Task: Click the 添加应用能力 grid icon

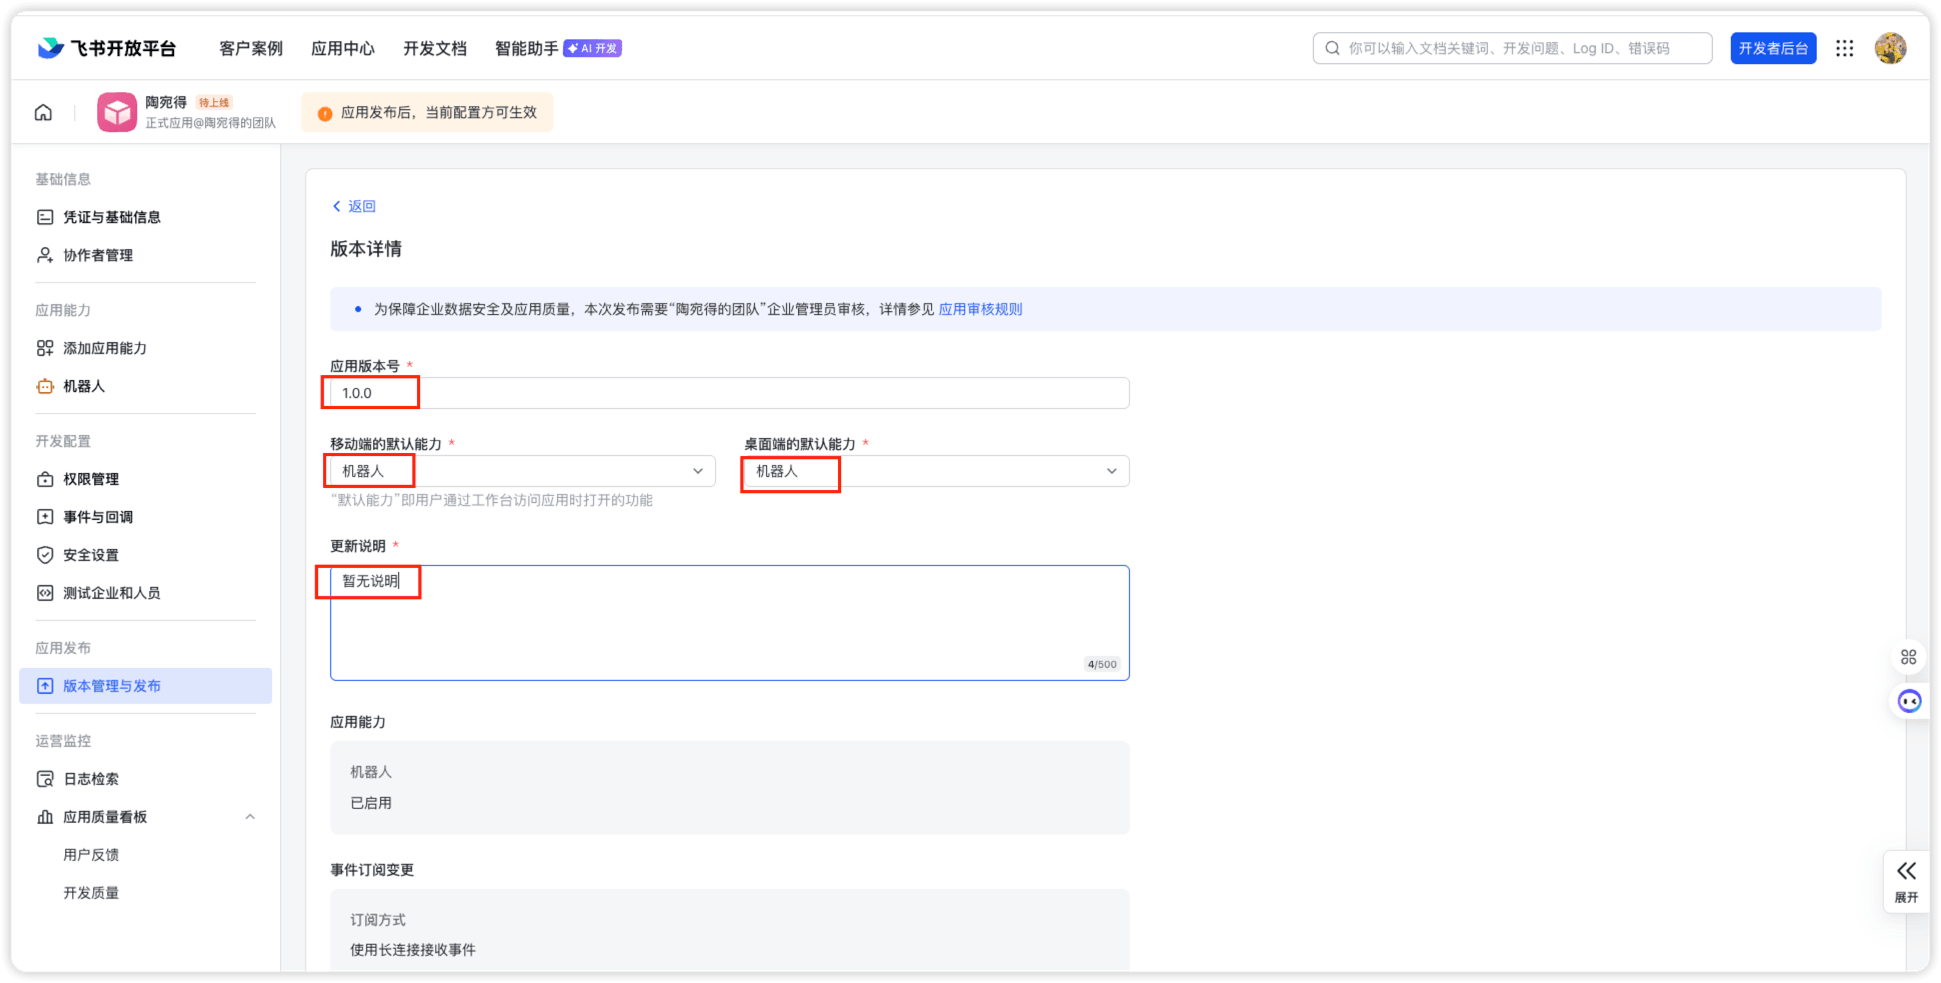Action: tap(45, 348)
